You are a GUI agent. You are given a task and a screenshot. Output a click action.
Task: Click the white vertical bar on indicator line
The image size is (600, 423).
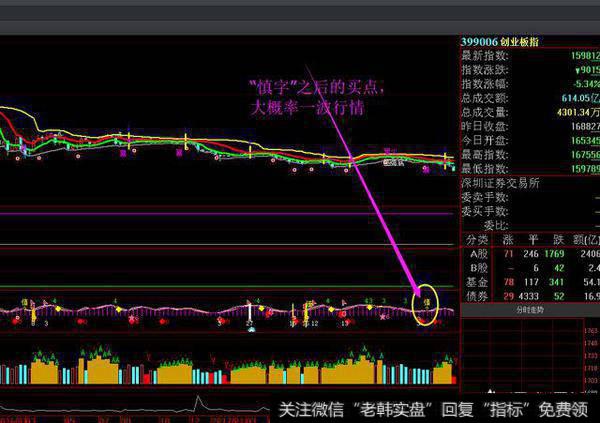[249, 310]
